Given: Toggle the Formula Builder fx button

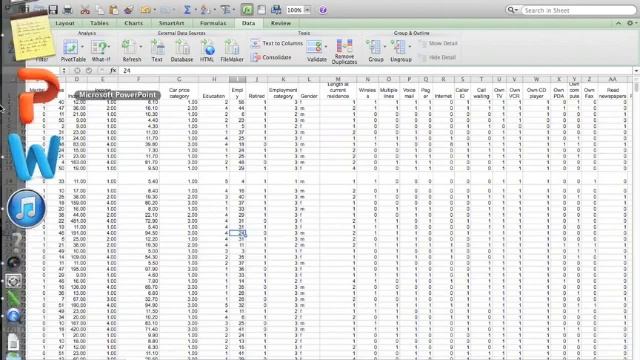Looking at the screenshot, I should tap(247, 9).
